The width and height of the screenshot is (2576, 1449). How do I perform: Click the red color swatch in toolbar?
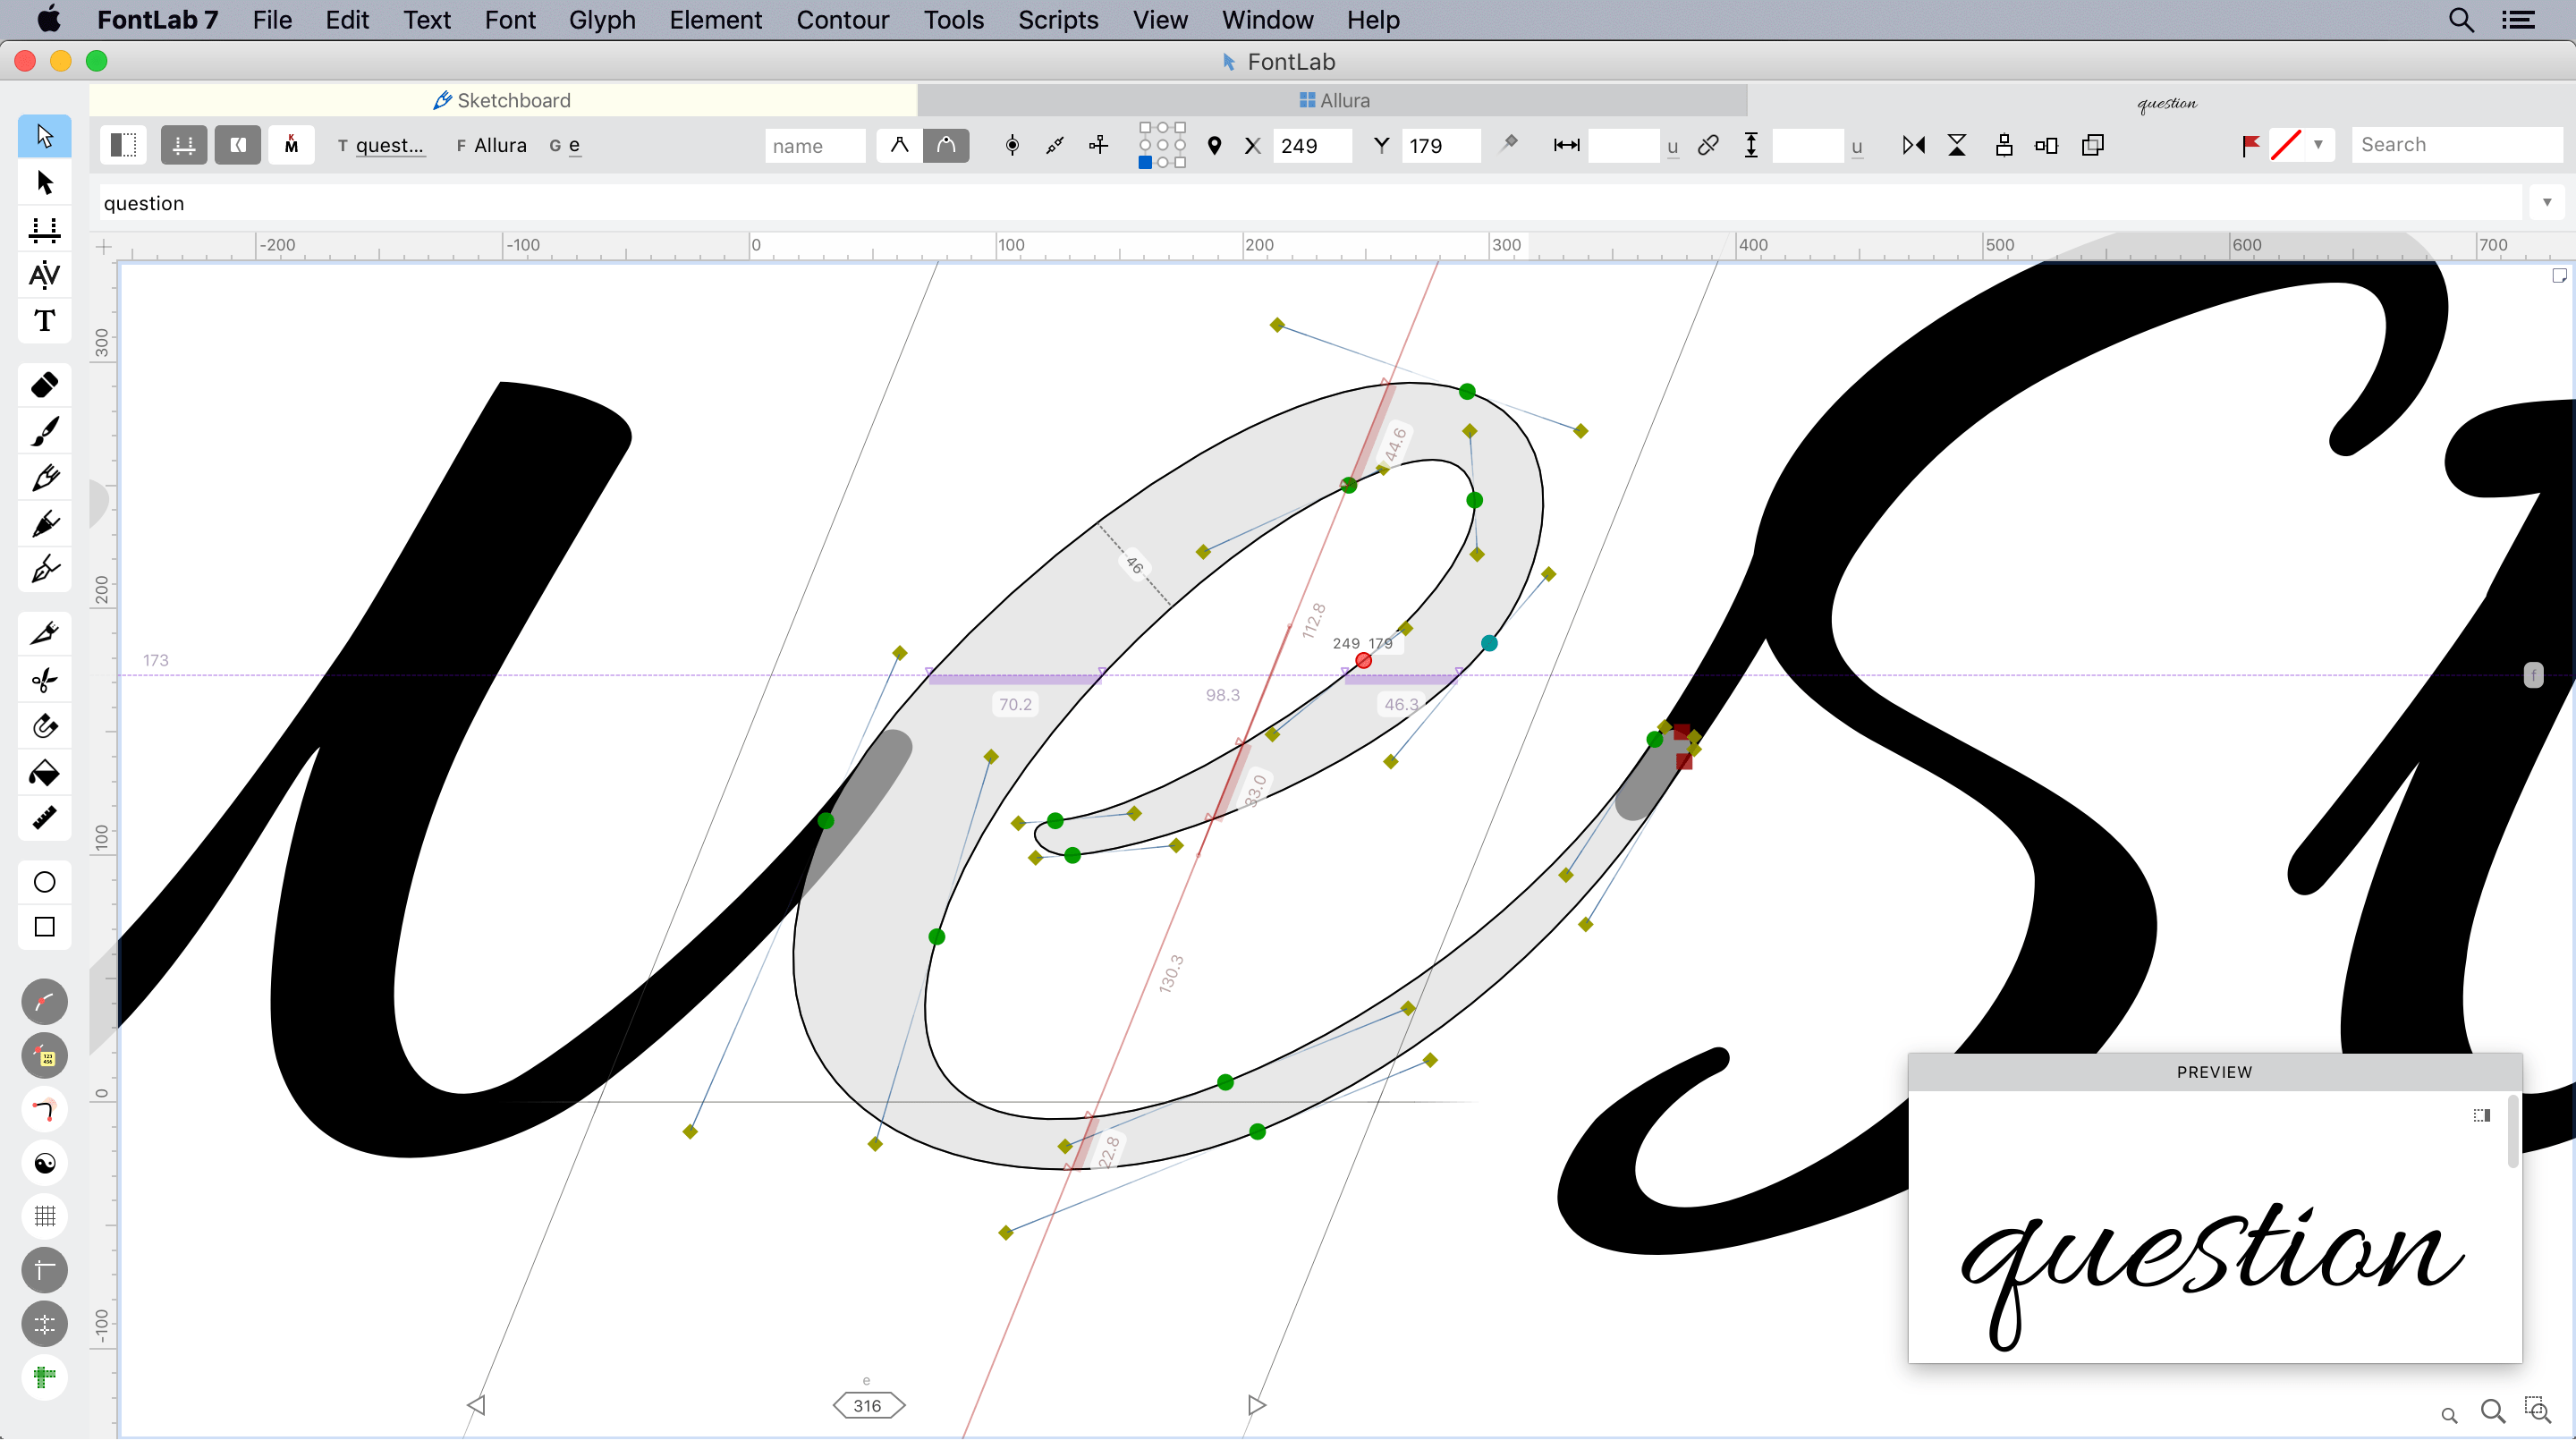(2288, 145)
